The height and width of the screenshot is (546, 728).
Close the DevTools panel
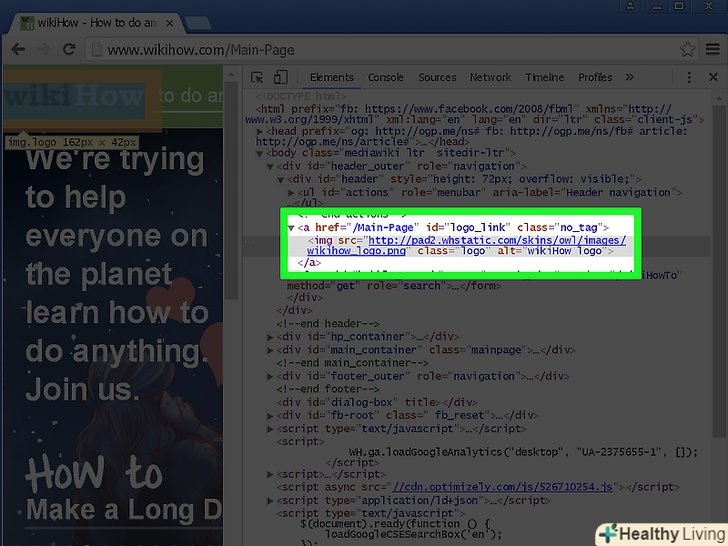[x=714, y=77]
